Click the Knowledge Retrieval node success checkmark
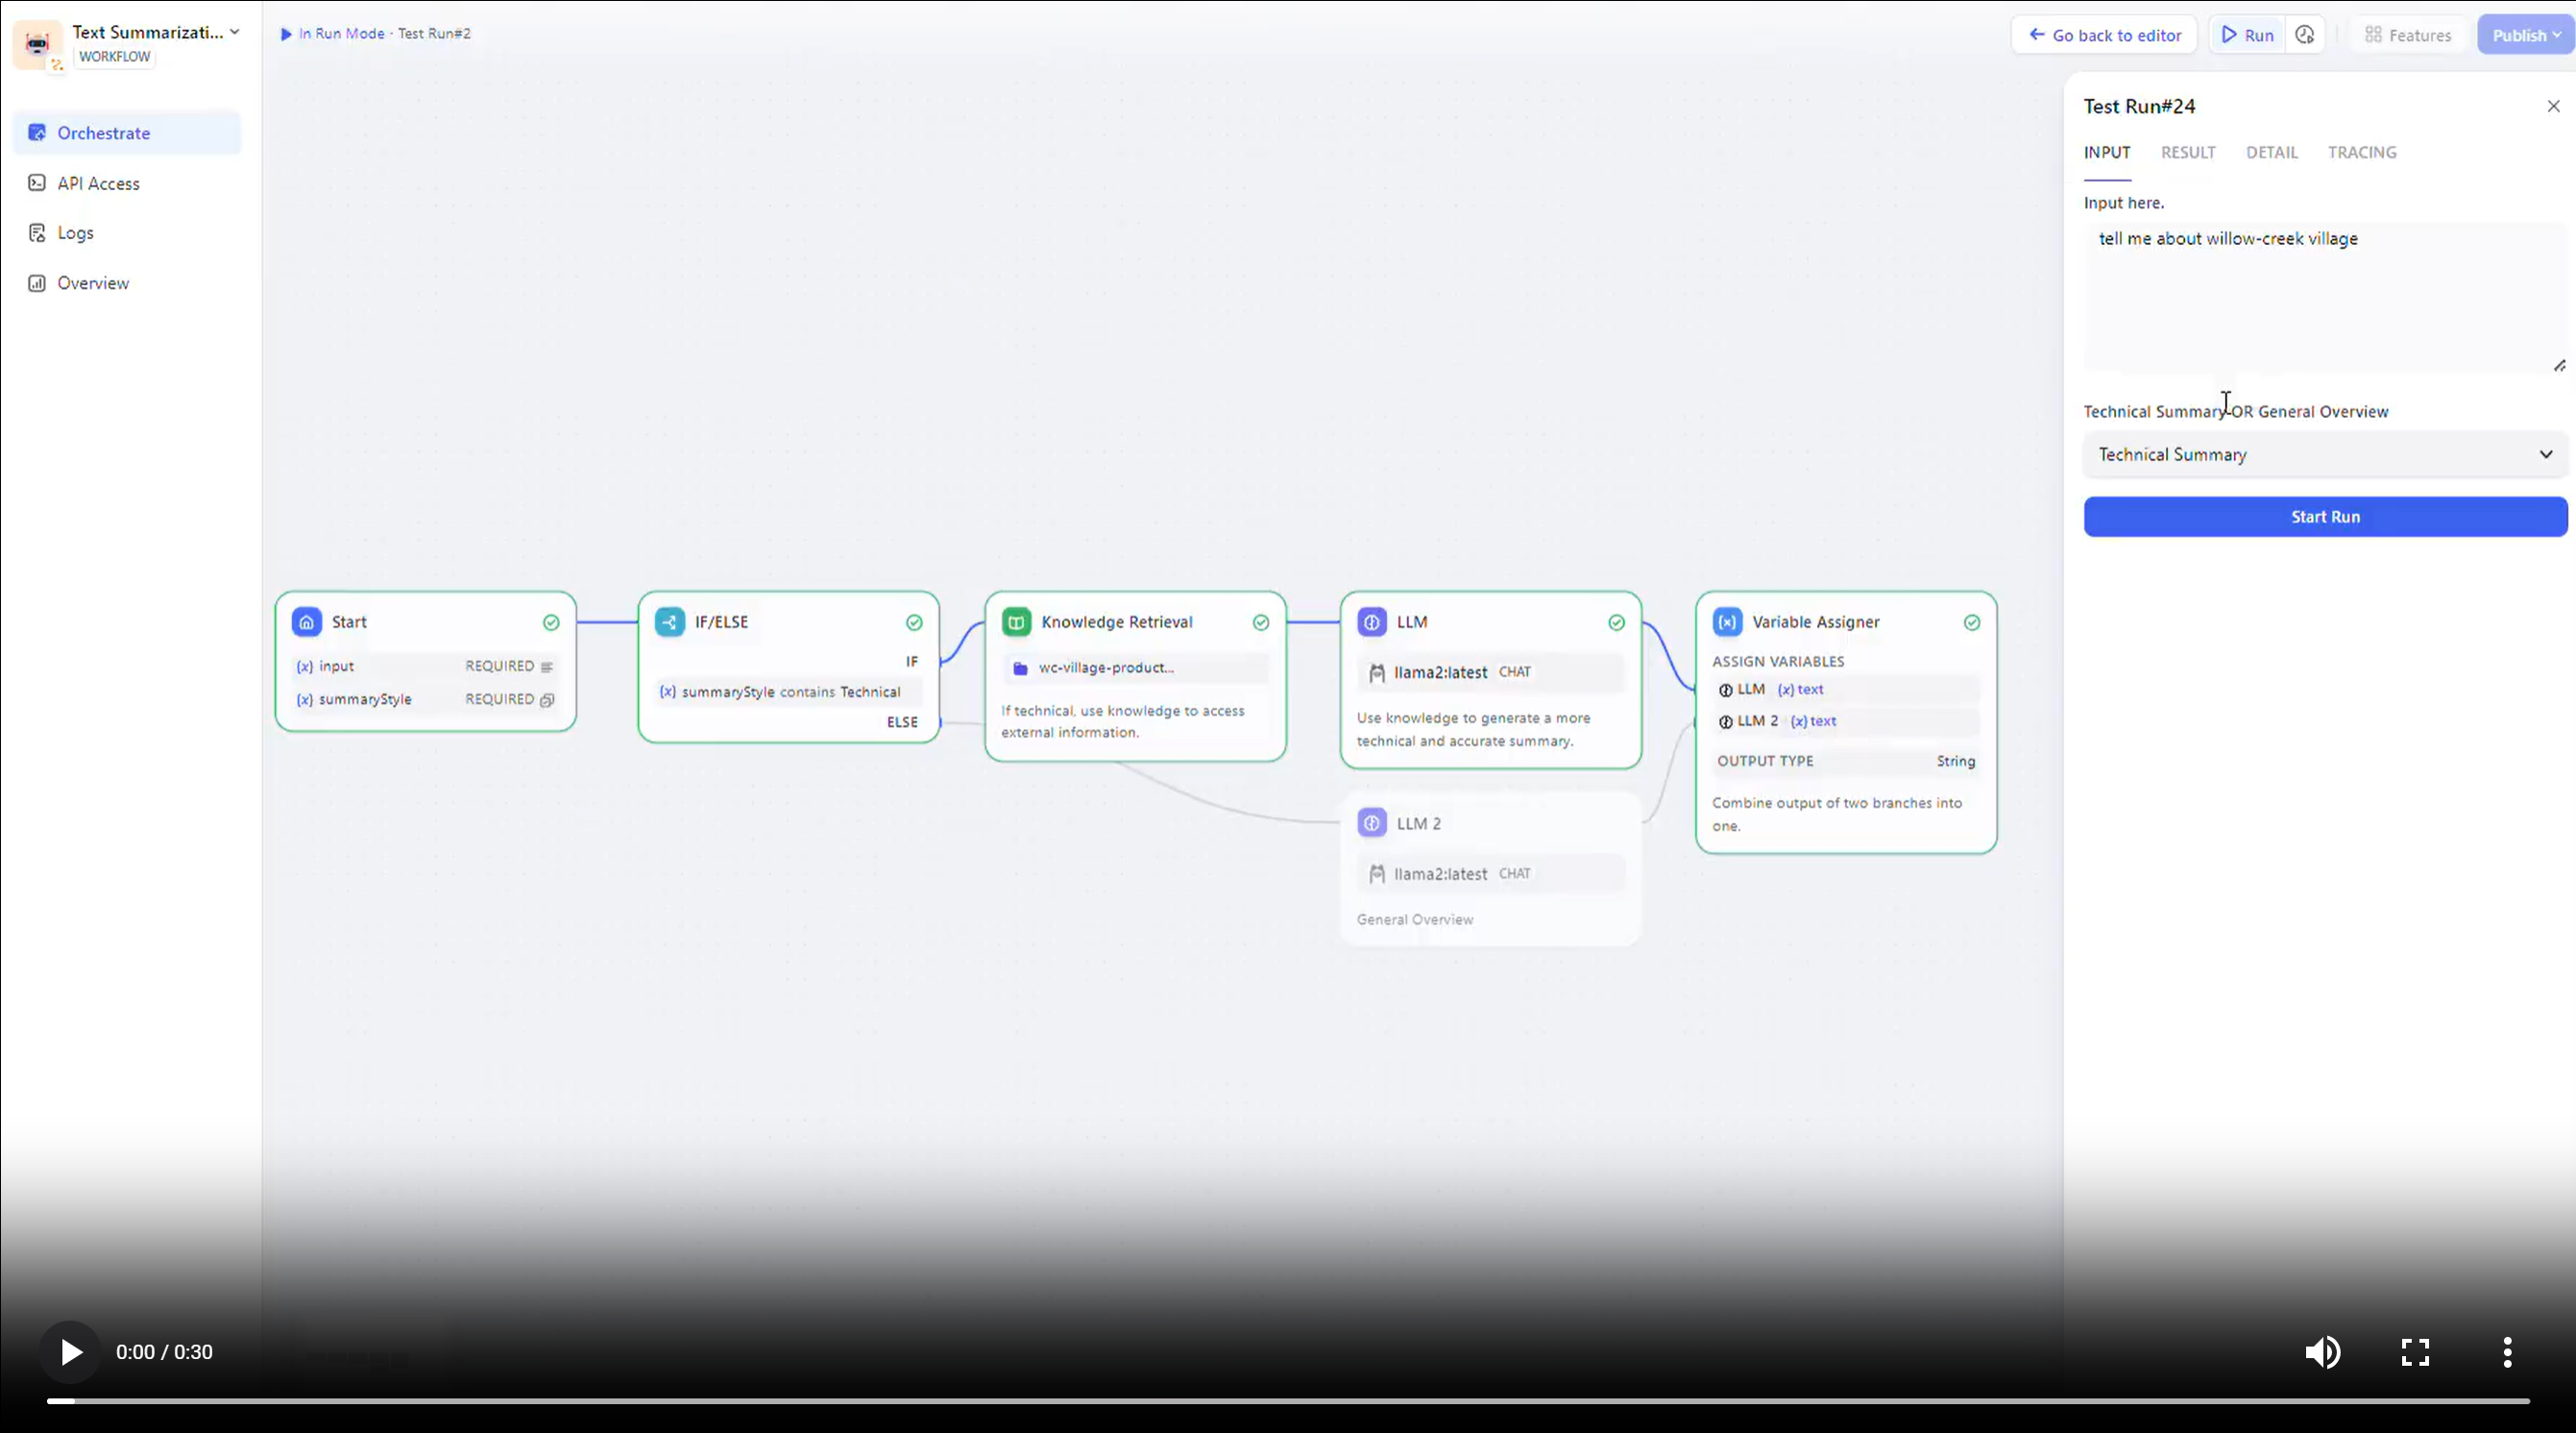Image resolution: width=2576 pixels, height=1433 pixels. click(x=1261, y=623)
